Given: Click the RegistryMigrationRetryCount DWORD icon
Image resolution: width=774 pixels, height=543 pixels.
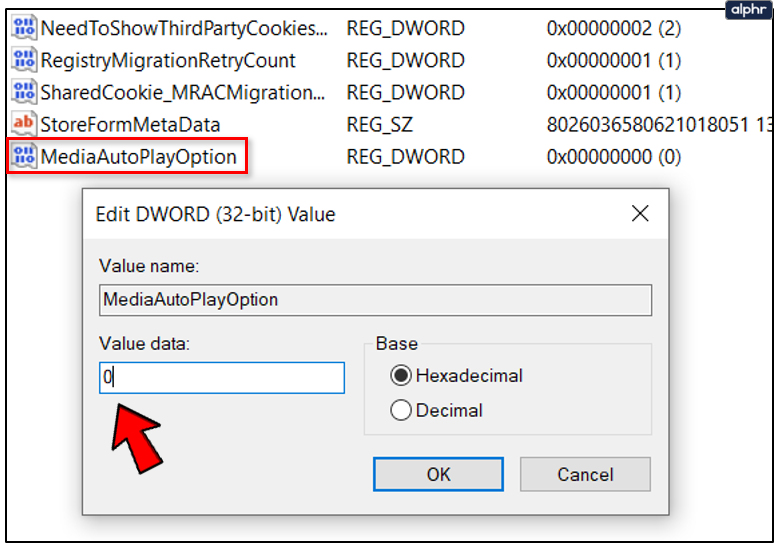Looking at the screenshot, I should pos(24,60).
